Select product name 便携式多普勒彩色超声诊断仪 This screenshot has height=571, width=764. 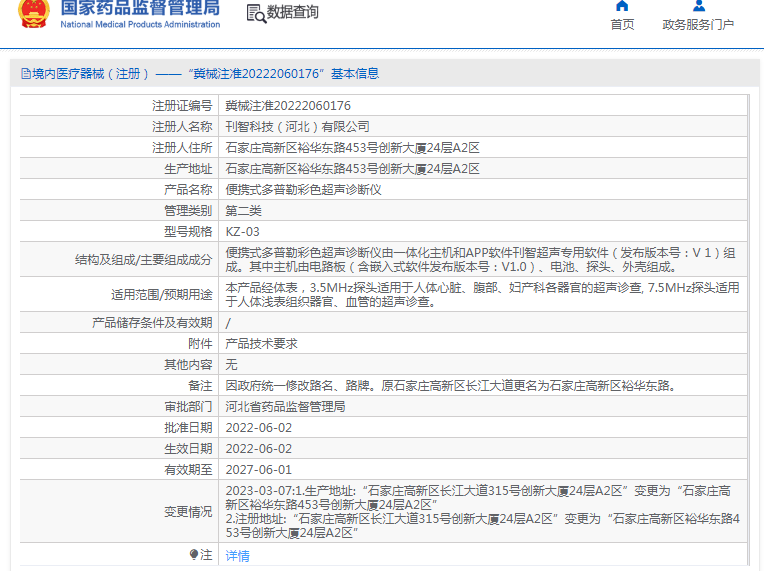[303, 190]
